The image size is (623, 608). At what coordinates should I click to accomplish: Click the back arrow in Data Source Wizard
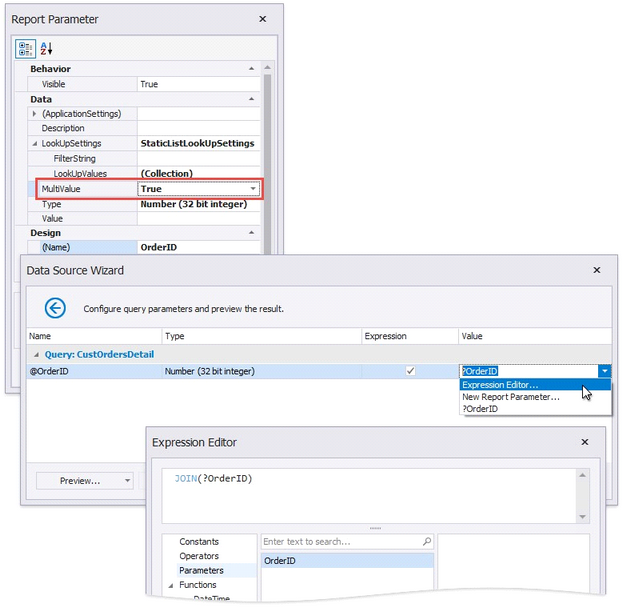(x=55, y=308)
